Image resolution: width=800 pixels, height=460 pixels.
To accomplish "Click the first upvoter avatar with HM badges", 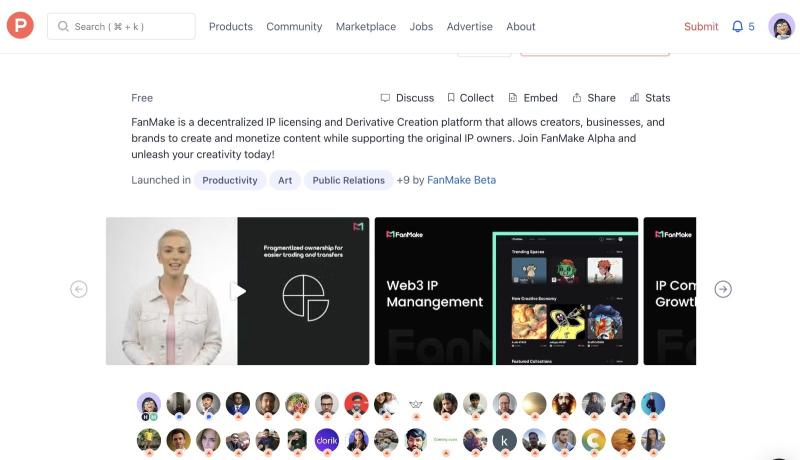I will [149, 404].
